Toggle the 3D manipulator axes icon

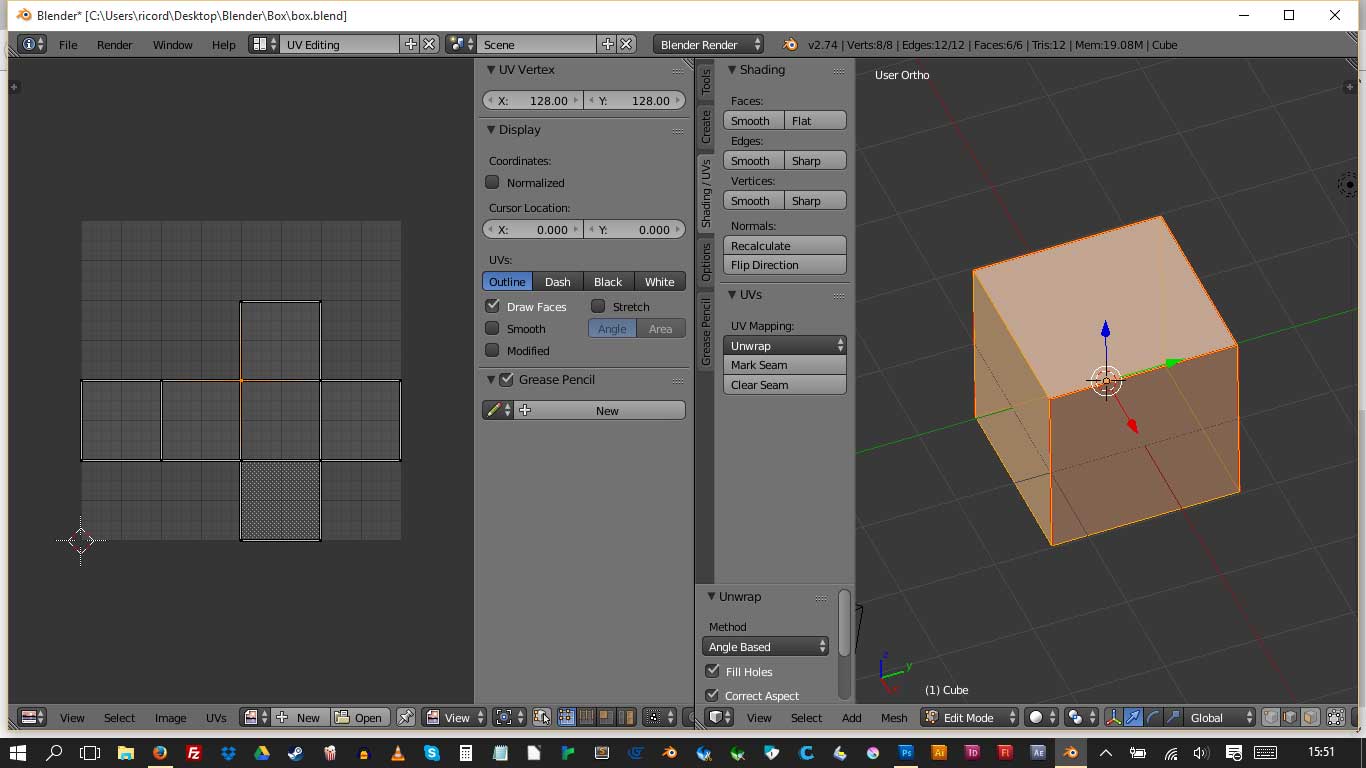click(x=1113, y=717)
